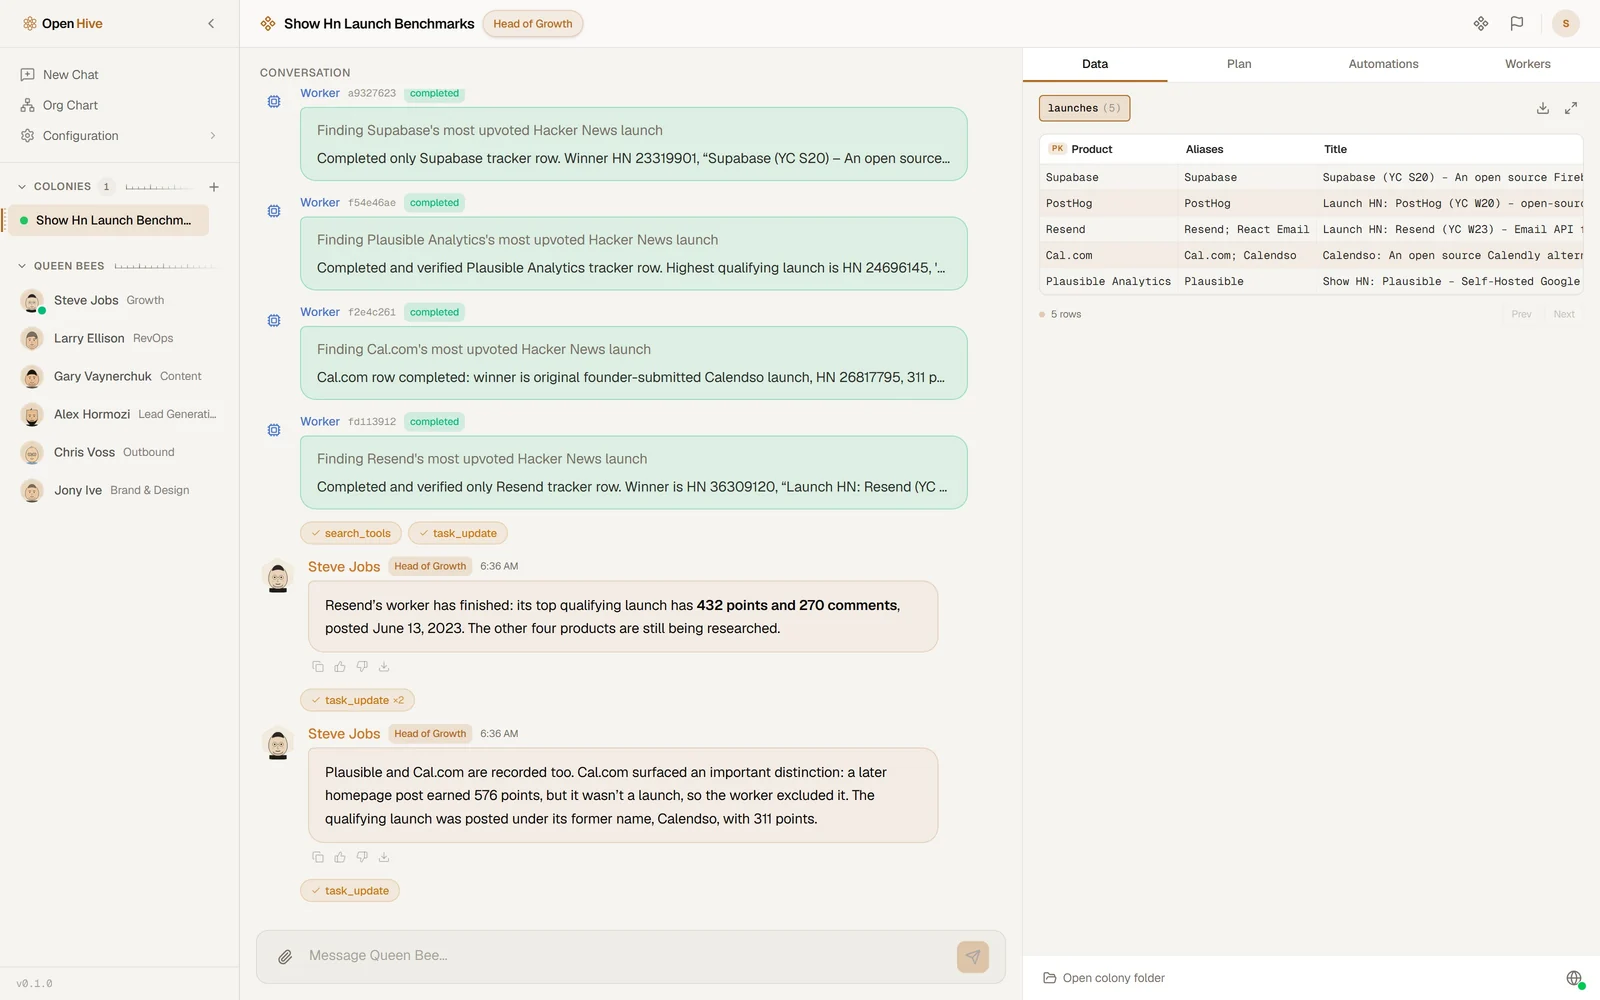Open colony folder link

tap(1104, 978)
